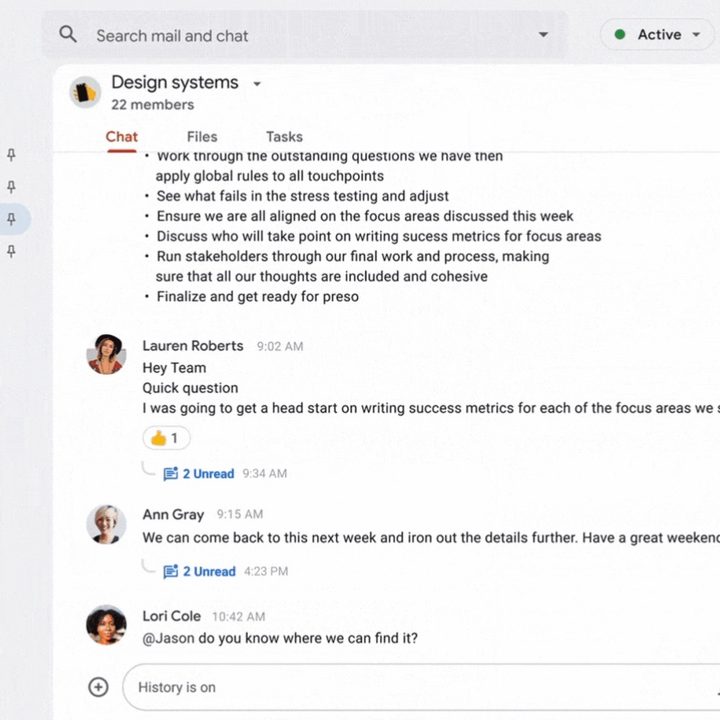Viewport: 720px width, 720px height.
Task: Click the bullet about writing sucess metrics
Action: [x=379, y=236]
